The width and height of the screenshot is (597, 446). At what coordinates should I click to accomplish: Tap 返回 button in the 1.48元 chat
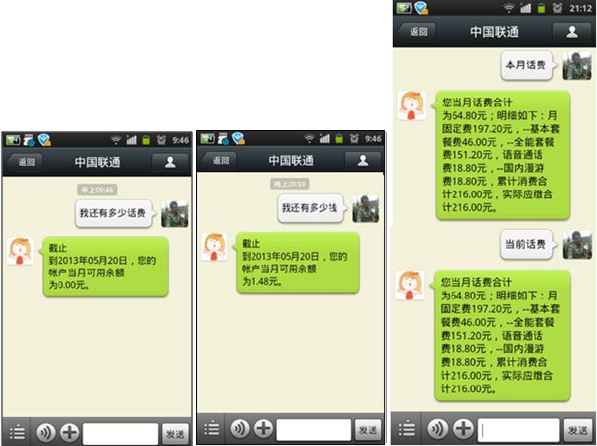tap(219, 160)
